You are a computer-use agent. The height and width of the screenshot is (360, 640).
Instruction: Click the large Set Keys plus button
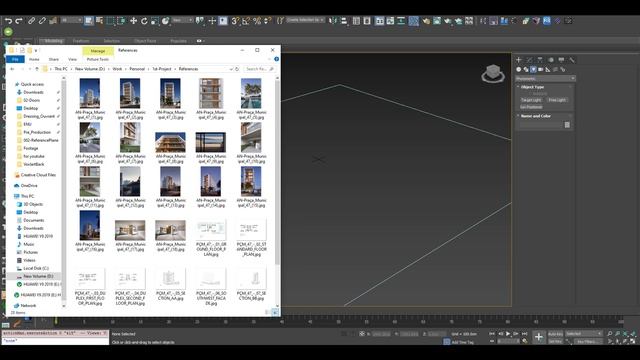click(x=539, y=337)
